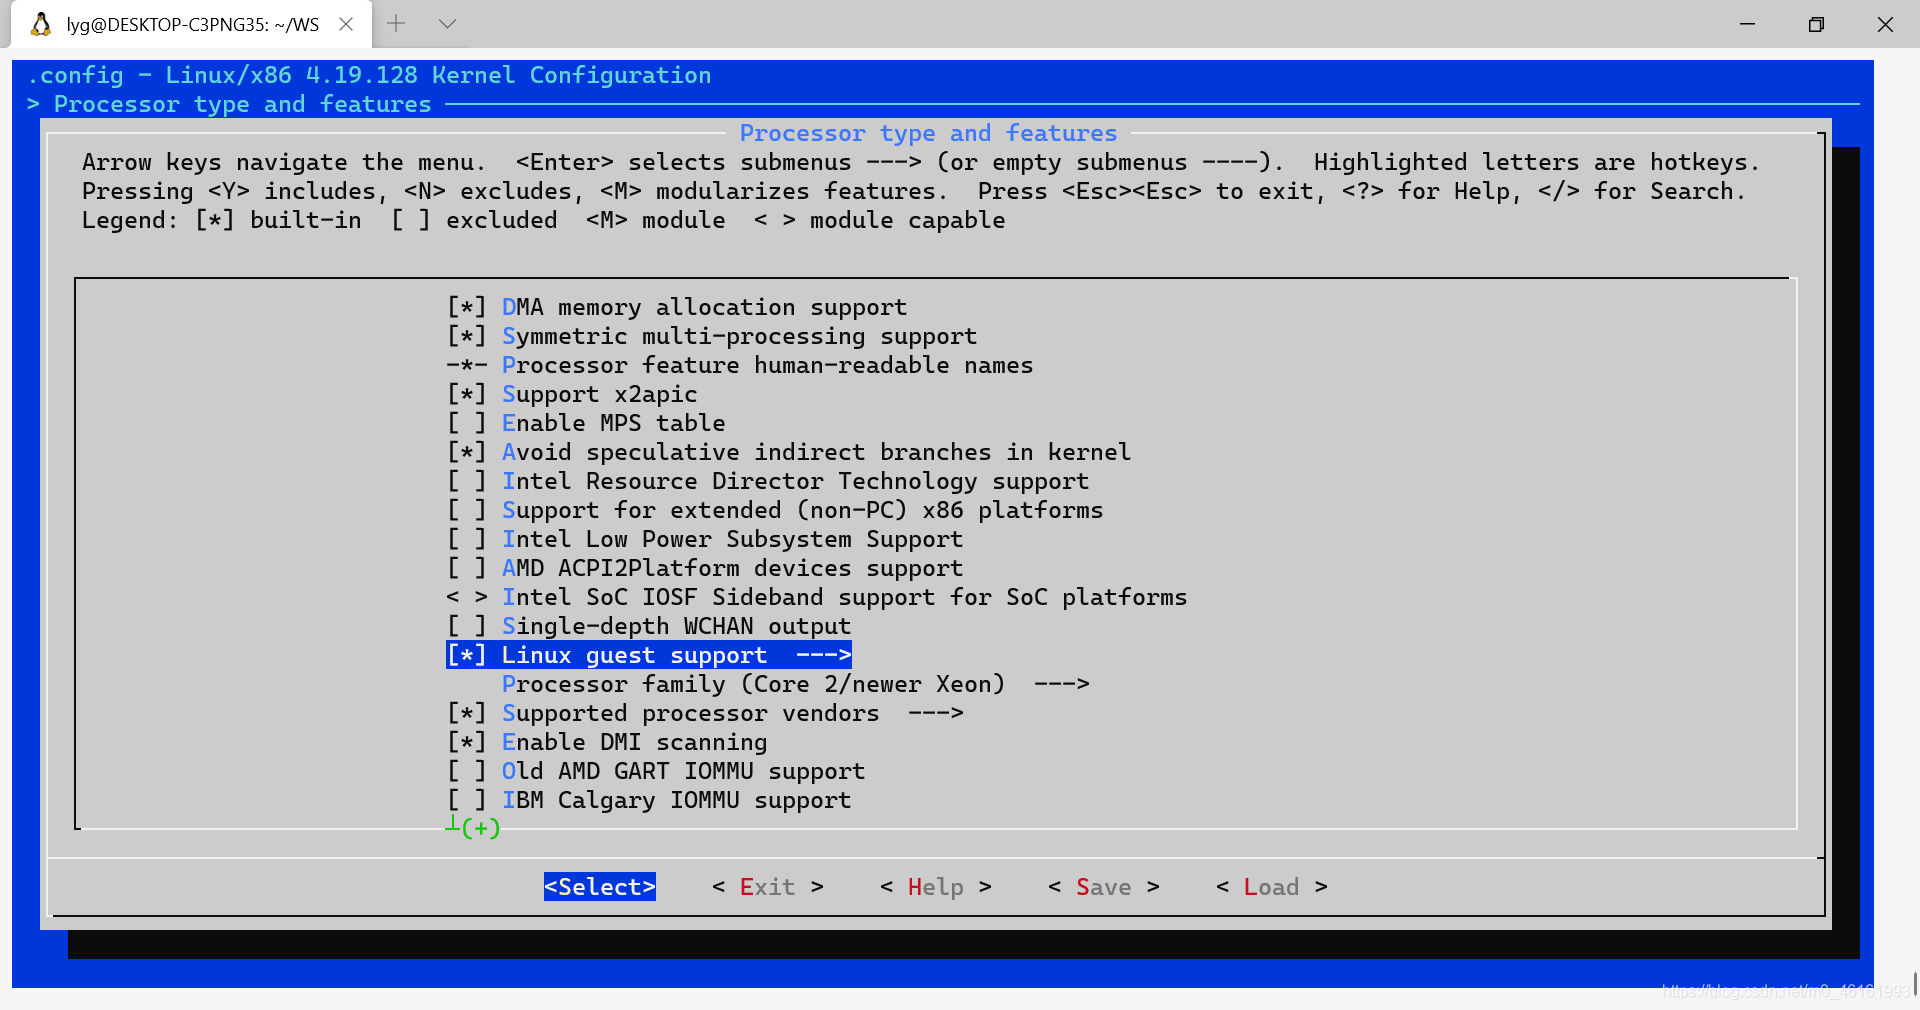The height and width of the screenshot is (1010, 1920).
Task: Toggle Supported processor vendors checkbox
Action: [x=466, y=713]
